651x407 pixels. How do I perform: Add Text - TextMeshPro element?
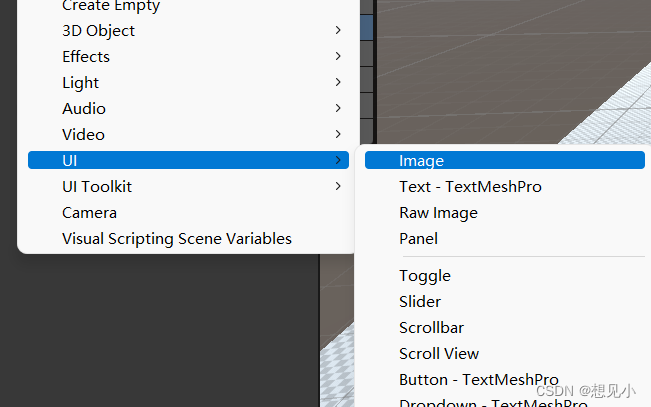pyautogui.click(x=504, y=186)
